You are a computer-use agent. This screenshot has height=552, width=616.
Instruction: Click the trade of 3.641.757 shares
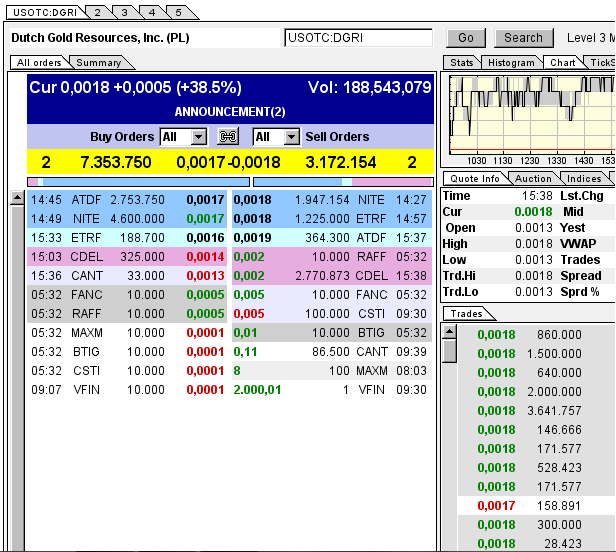click(536, 411)
